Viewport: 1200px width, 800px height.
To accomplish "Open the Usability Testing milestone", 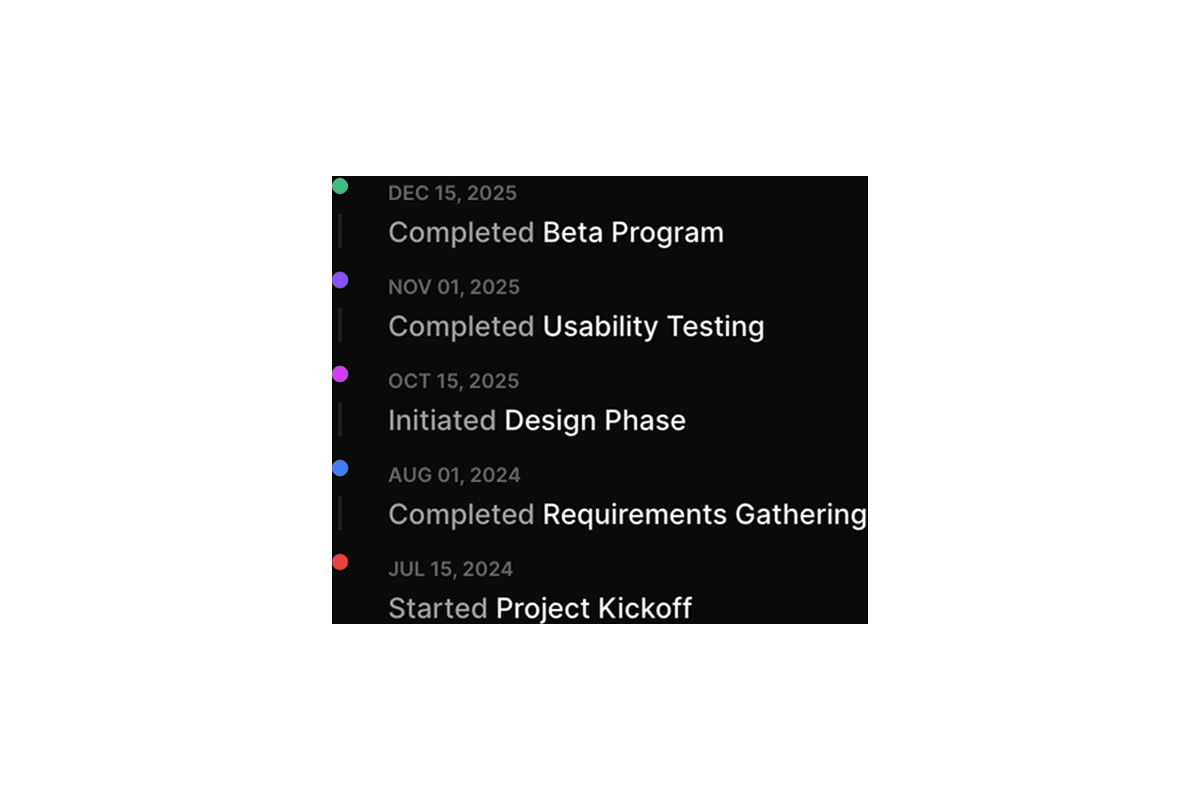I will 653,326.
